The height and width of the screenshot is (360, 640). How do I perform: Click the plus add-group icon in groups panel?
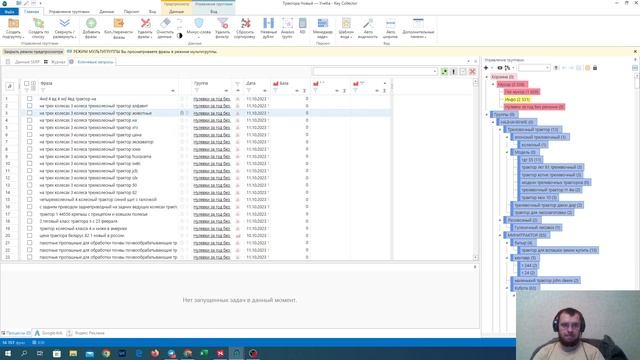point(486,68)
